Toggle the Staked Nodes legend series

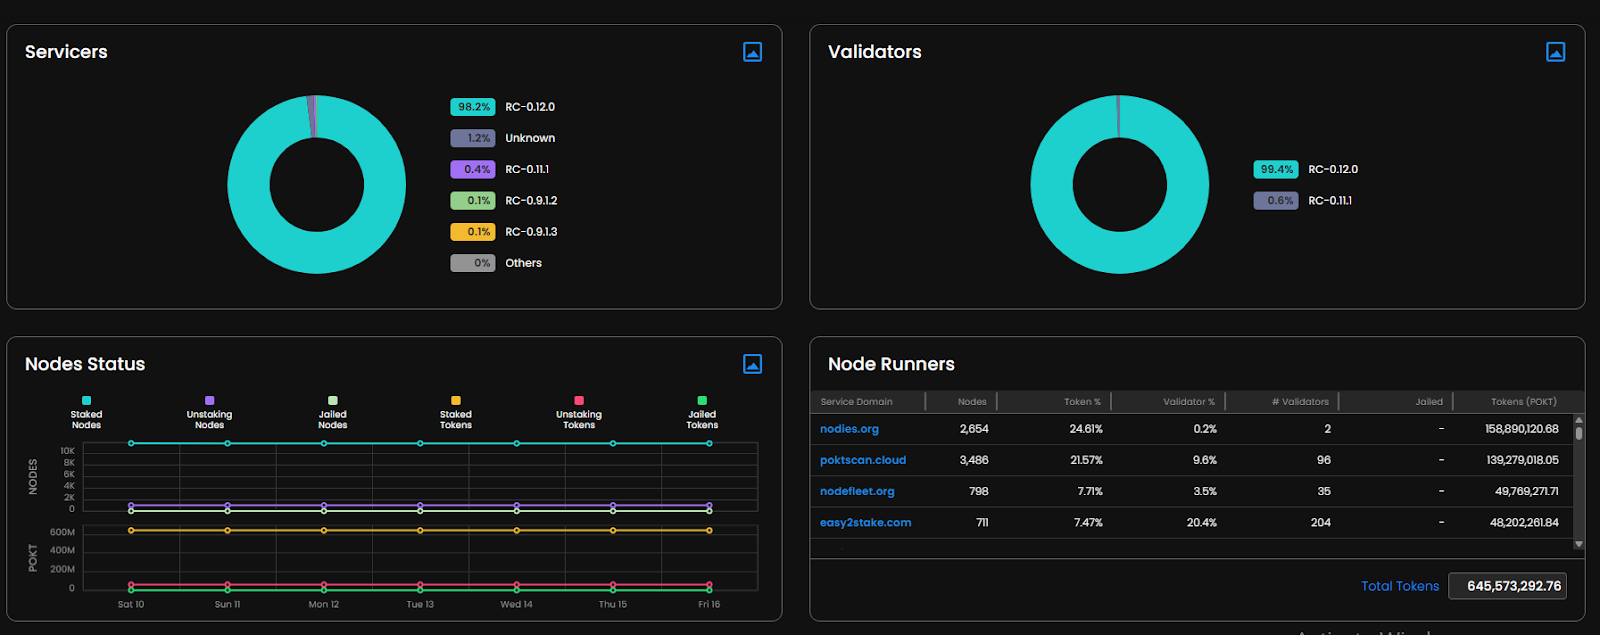click(x=86, y=413)
